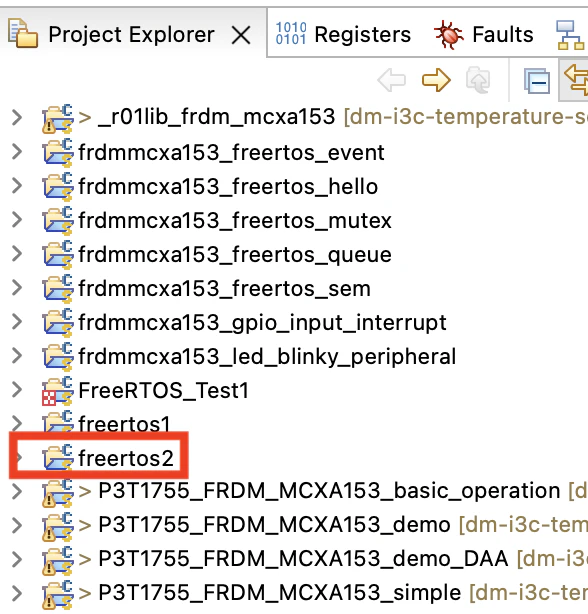The height and width of the screenshot is (614, 588).
Task: Open the hierarchy view tab icon
Action: pyautogui.click(x=570, y=35)
